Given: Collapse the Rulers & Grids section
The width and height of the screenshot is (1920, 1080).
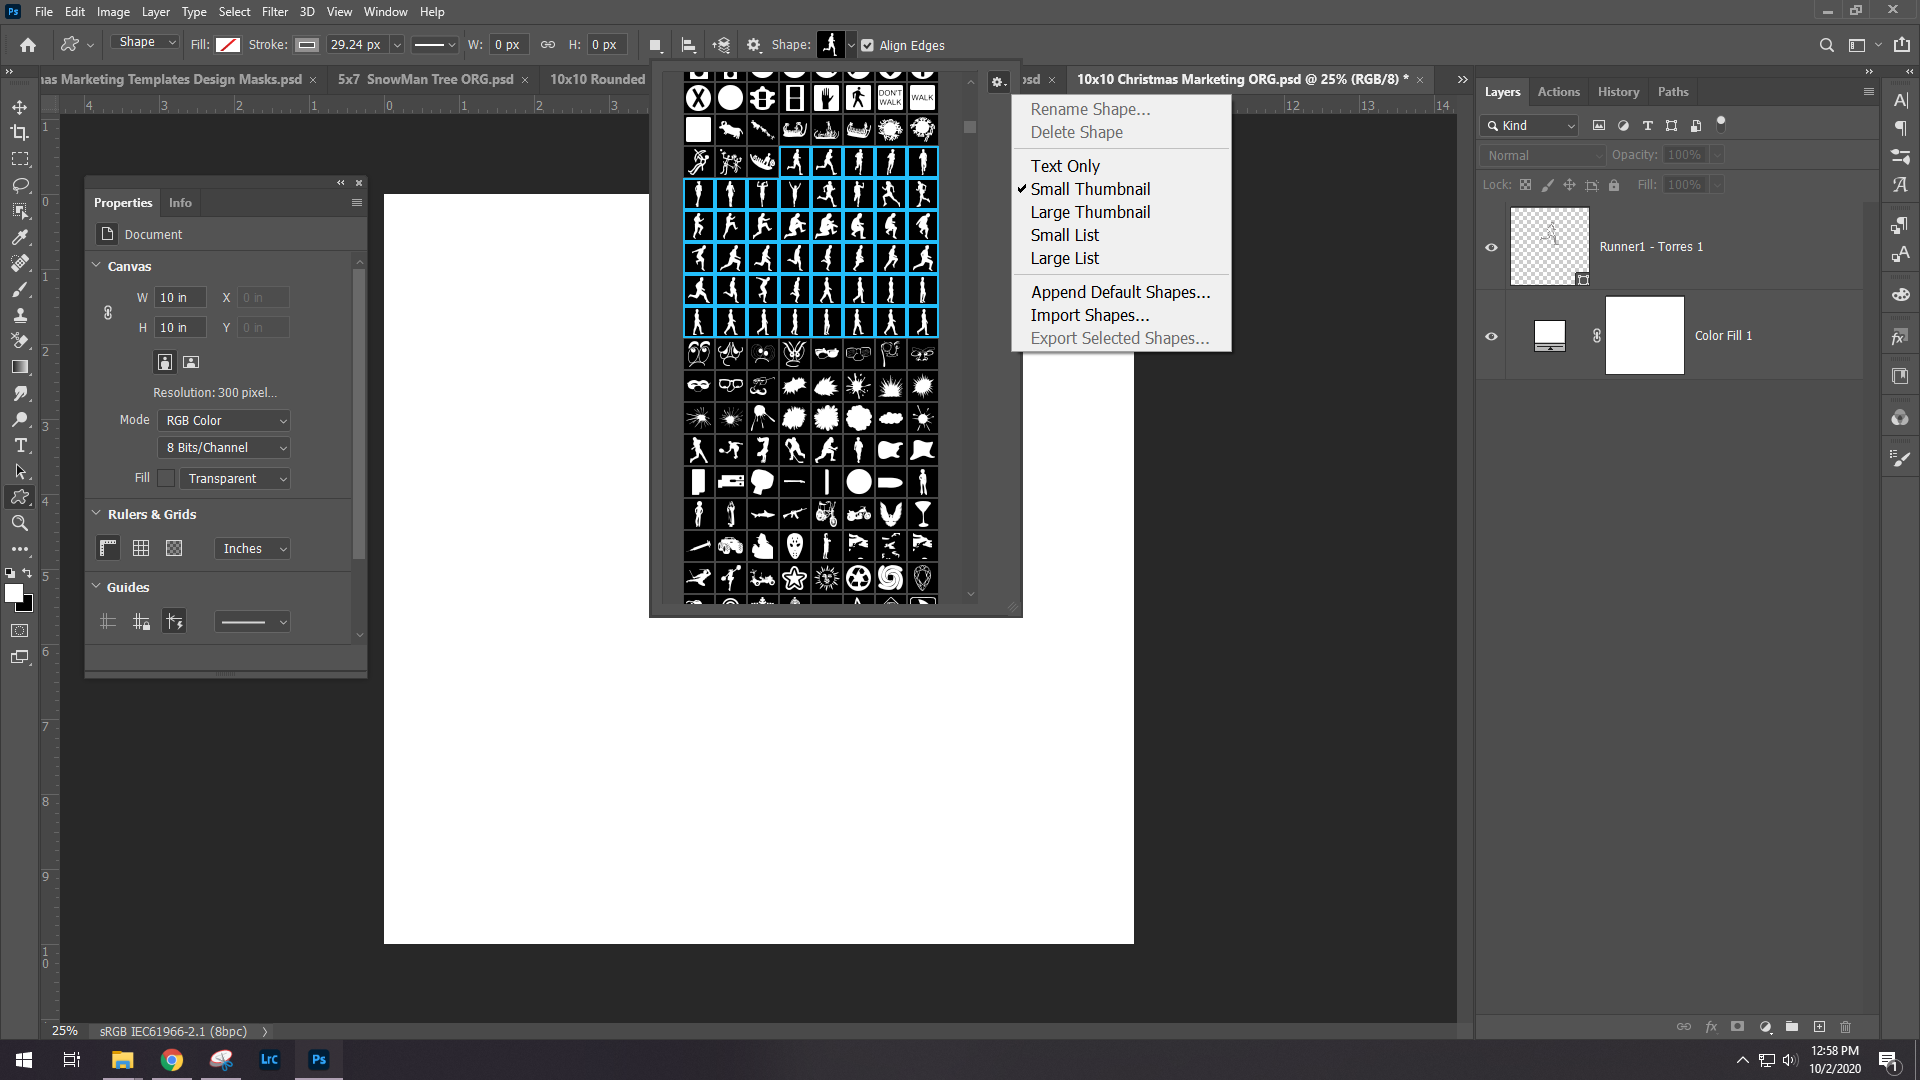Looking at the screenshot, I should coord(97,514).
